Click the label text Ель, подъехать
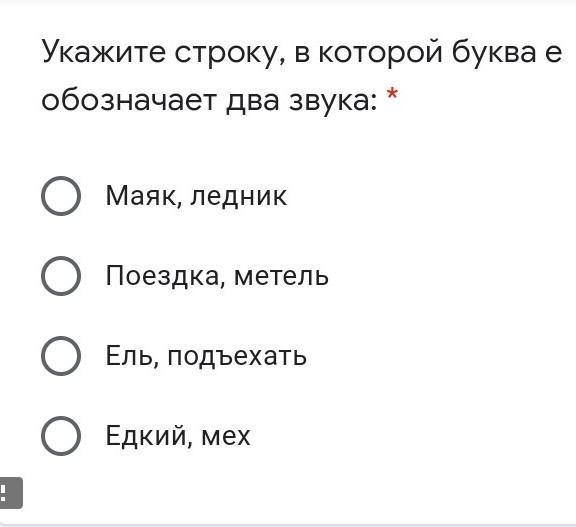Image resolution: width=576 pixels, height=527 pixels. pos(206,356)
